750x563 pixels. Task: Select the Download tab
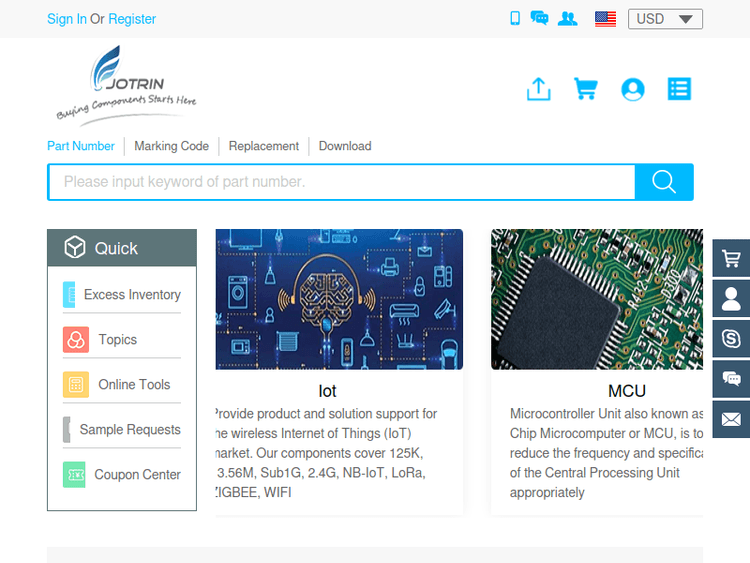(345, 146)
